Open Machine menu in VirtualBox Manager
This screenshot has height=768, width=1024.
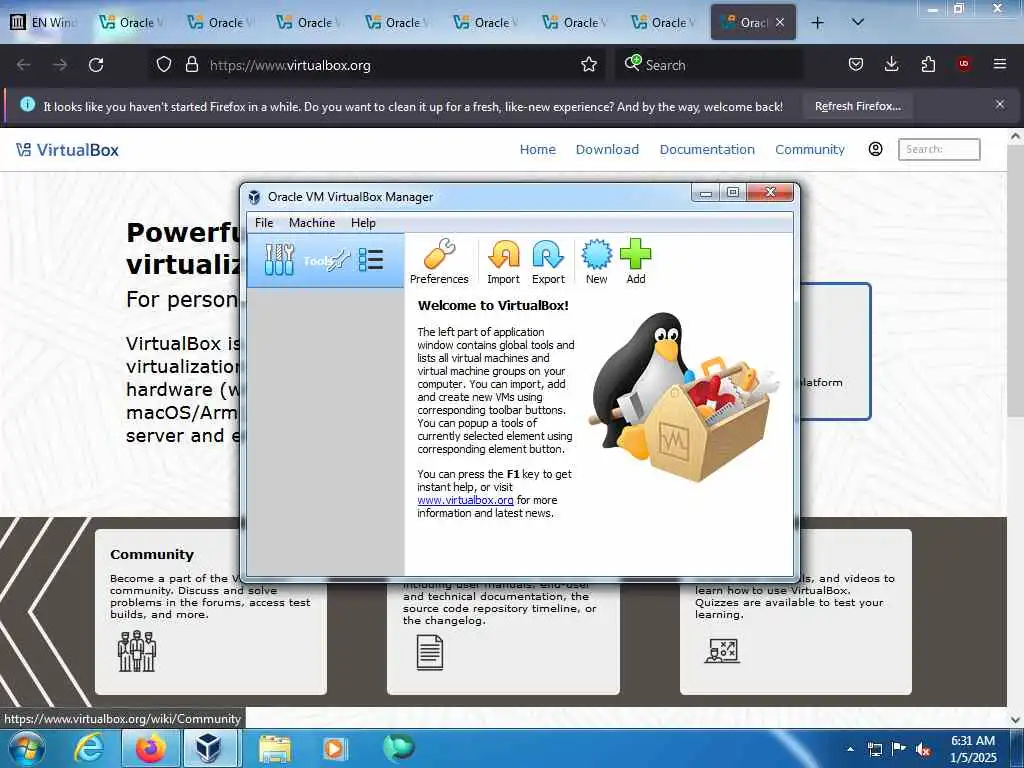312,223
